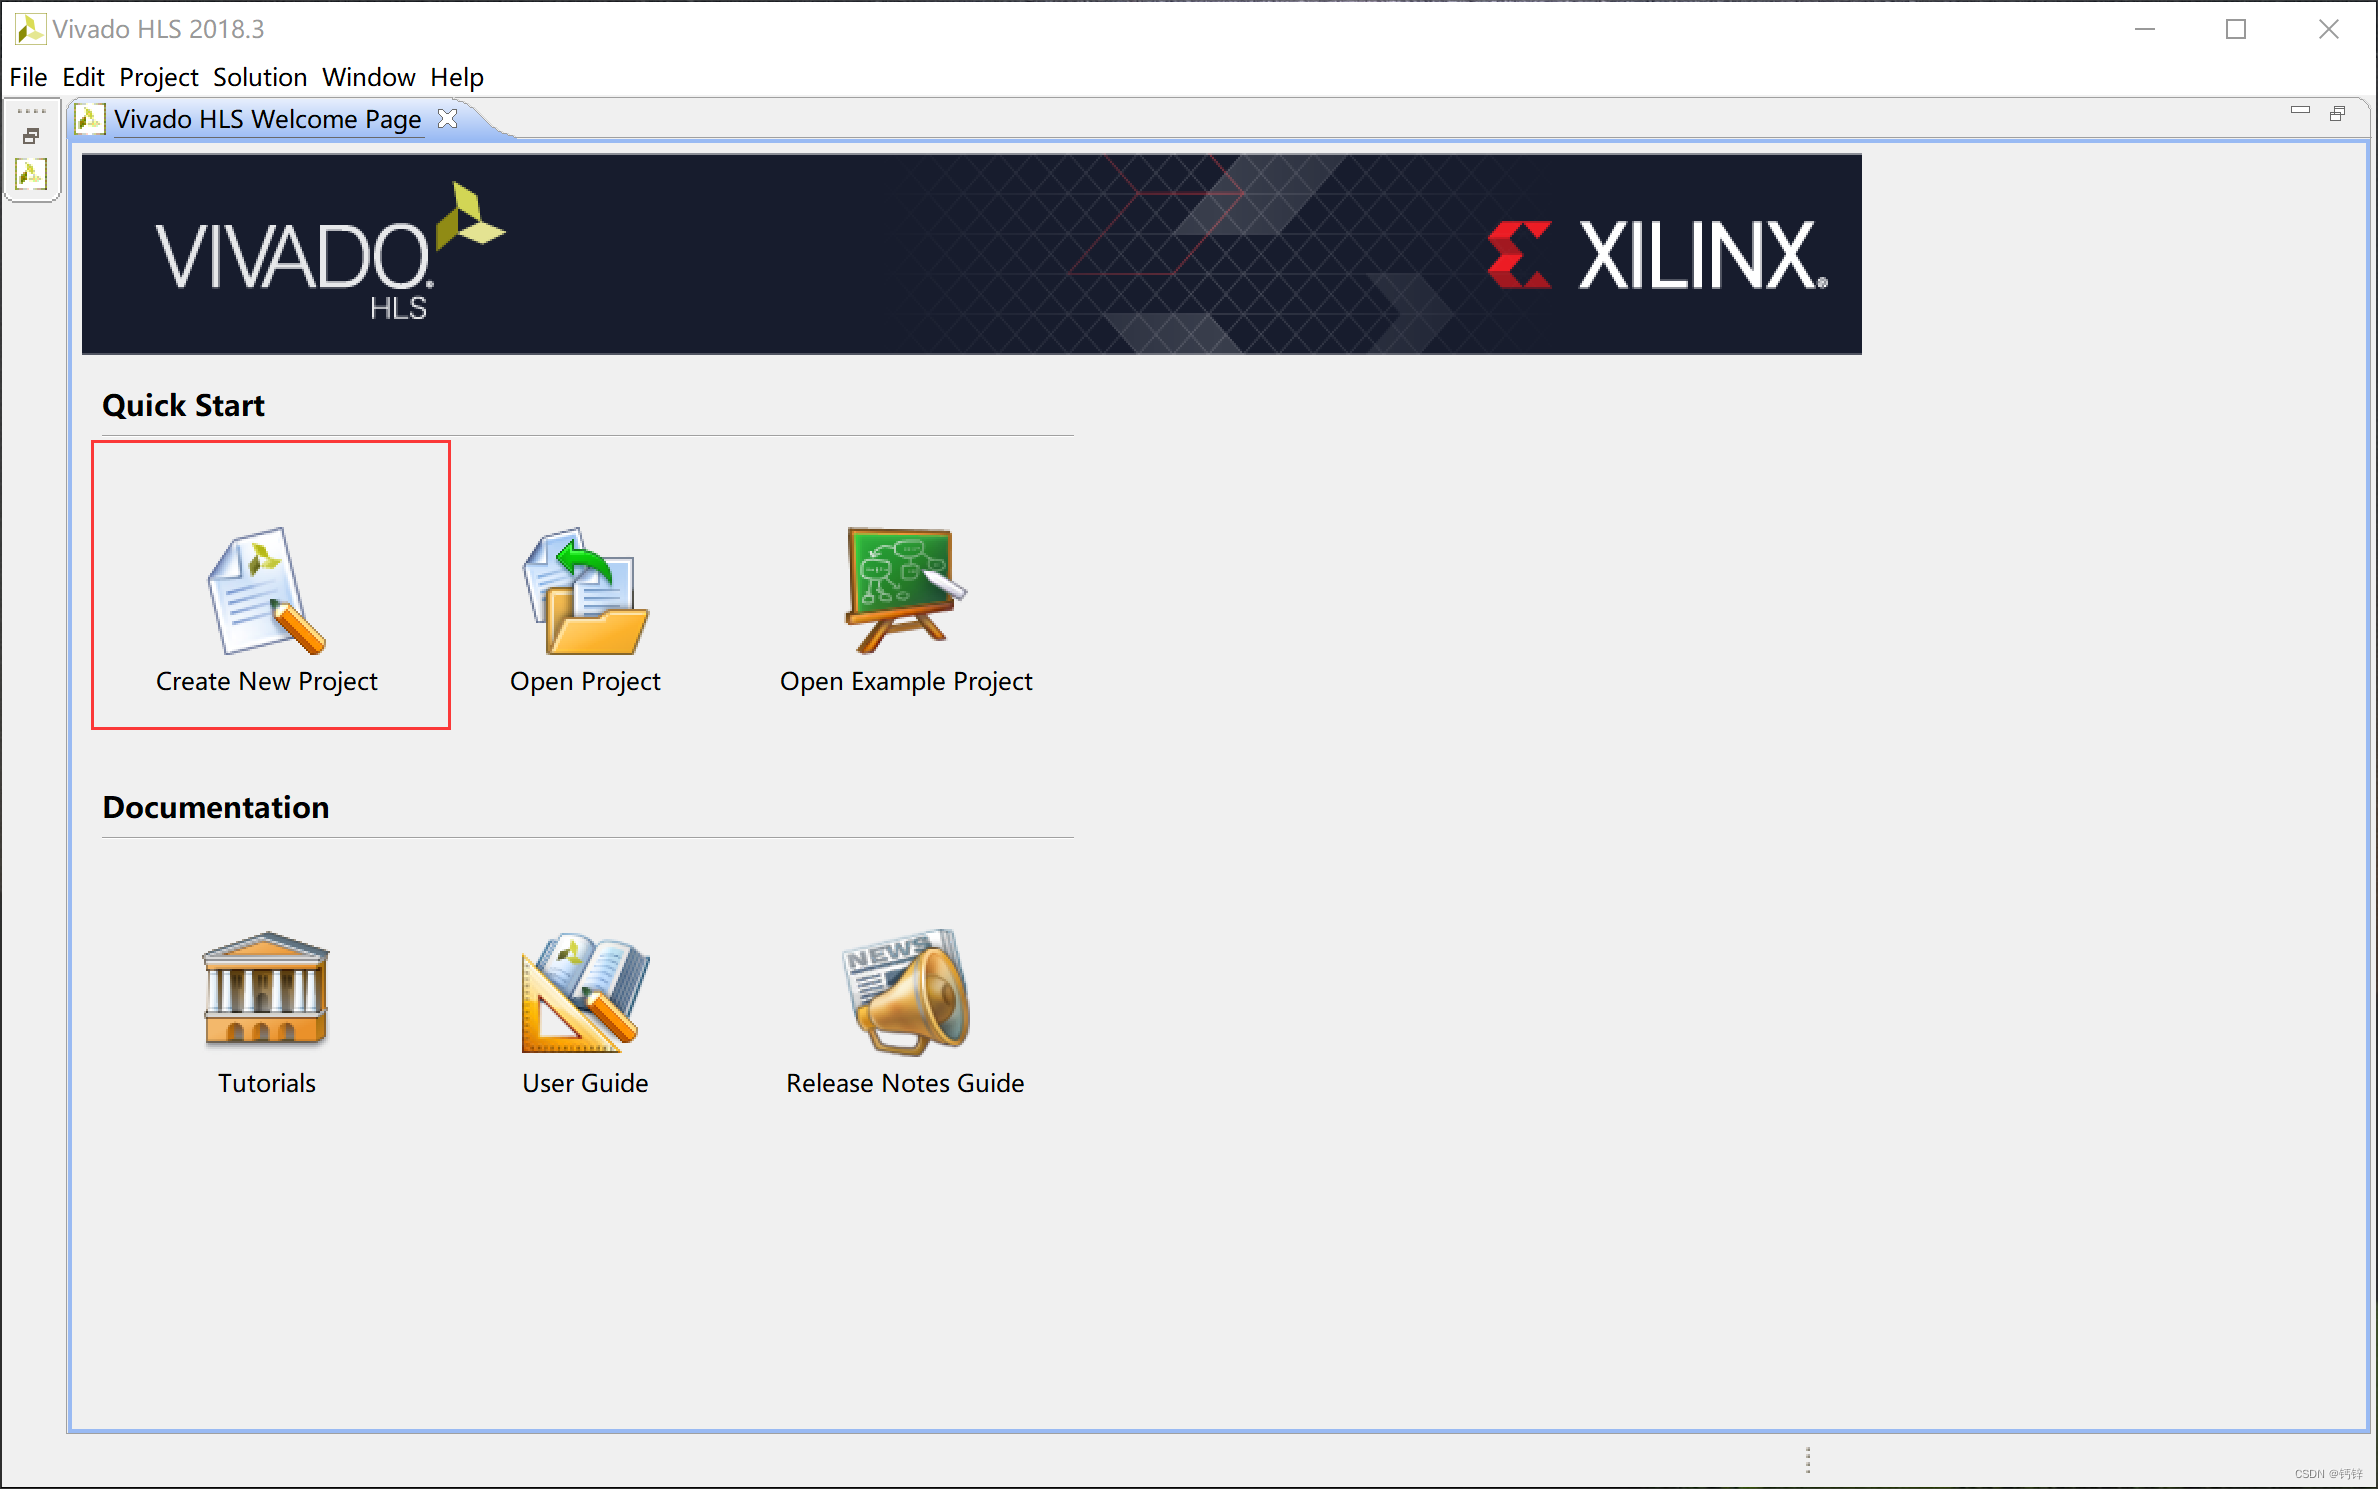2378x1489 pixels.
Task: Click the Xilinx Vivado HLS banner image
Action: click(970, 254)
